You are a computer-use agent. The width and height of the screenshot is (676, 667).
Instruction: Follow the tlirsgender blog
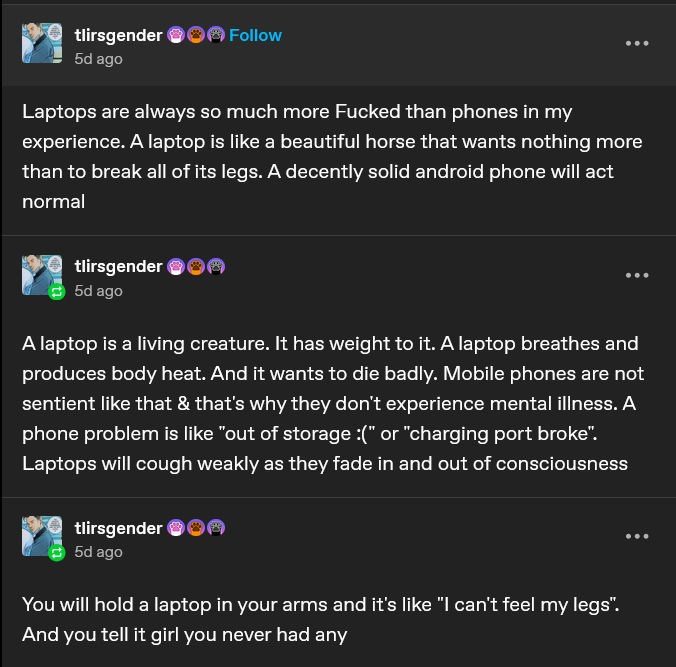point(255,35)
